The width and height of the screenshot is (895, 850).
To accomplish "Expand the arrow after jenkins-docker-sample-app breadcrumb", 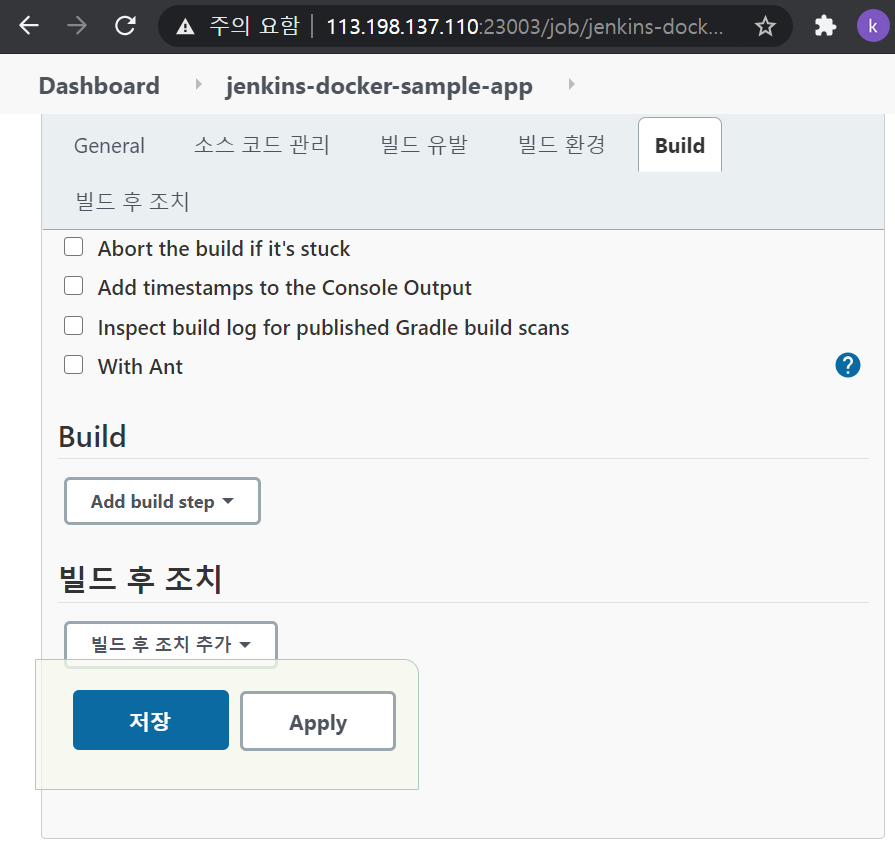I will 571,84.
